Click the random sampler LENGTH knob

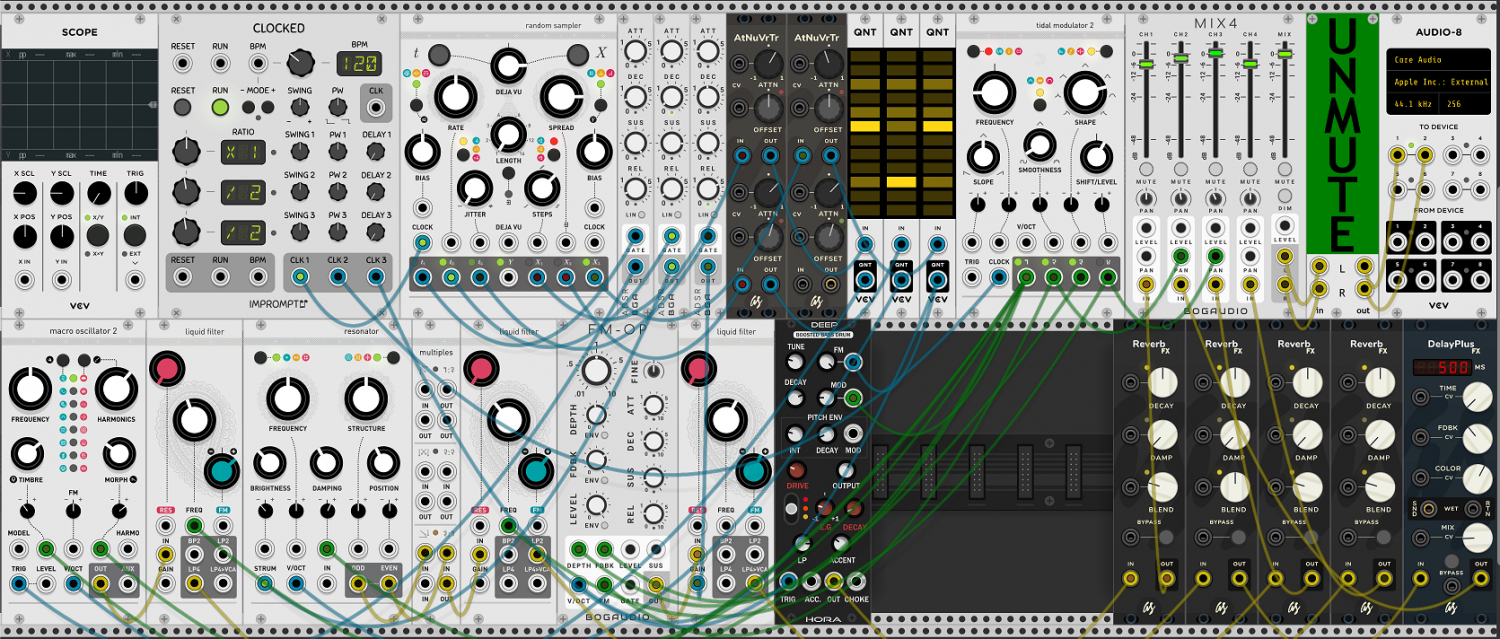click(508, 133)
